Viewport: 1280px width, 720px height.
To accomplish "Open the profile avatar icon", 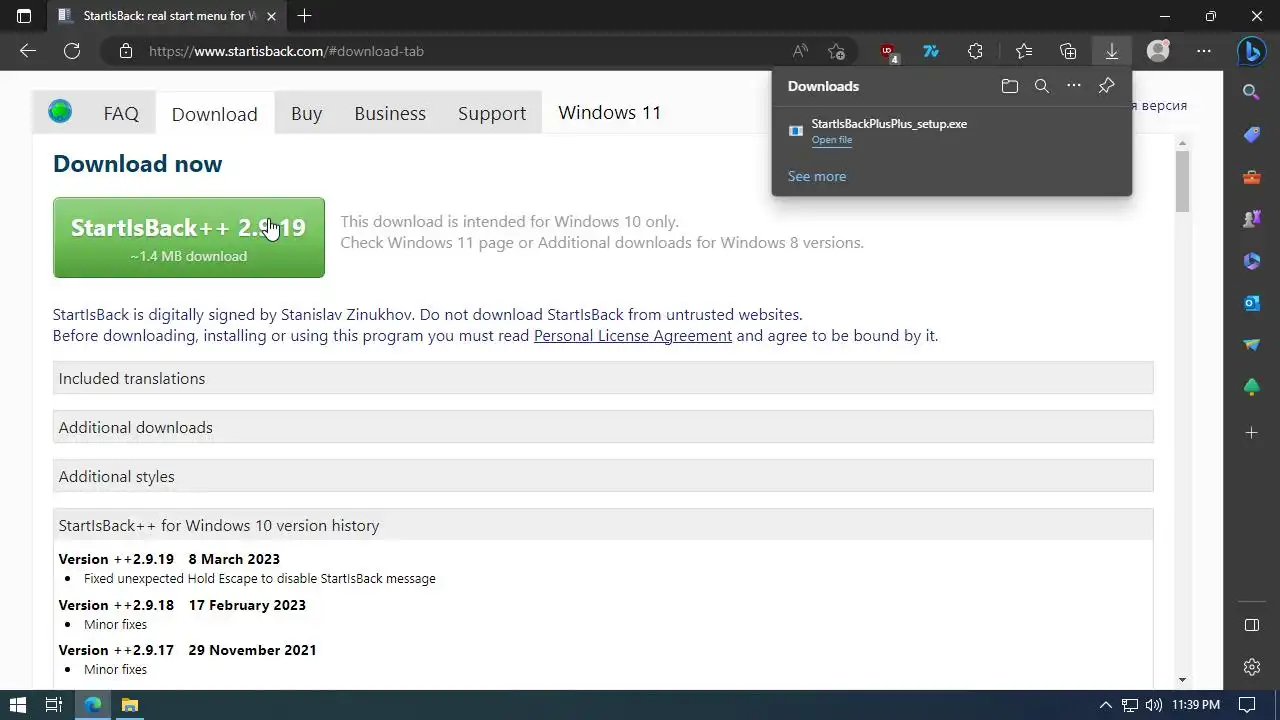I will (1158, 51).
